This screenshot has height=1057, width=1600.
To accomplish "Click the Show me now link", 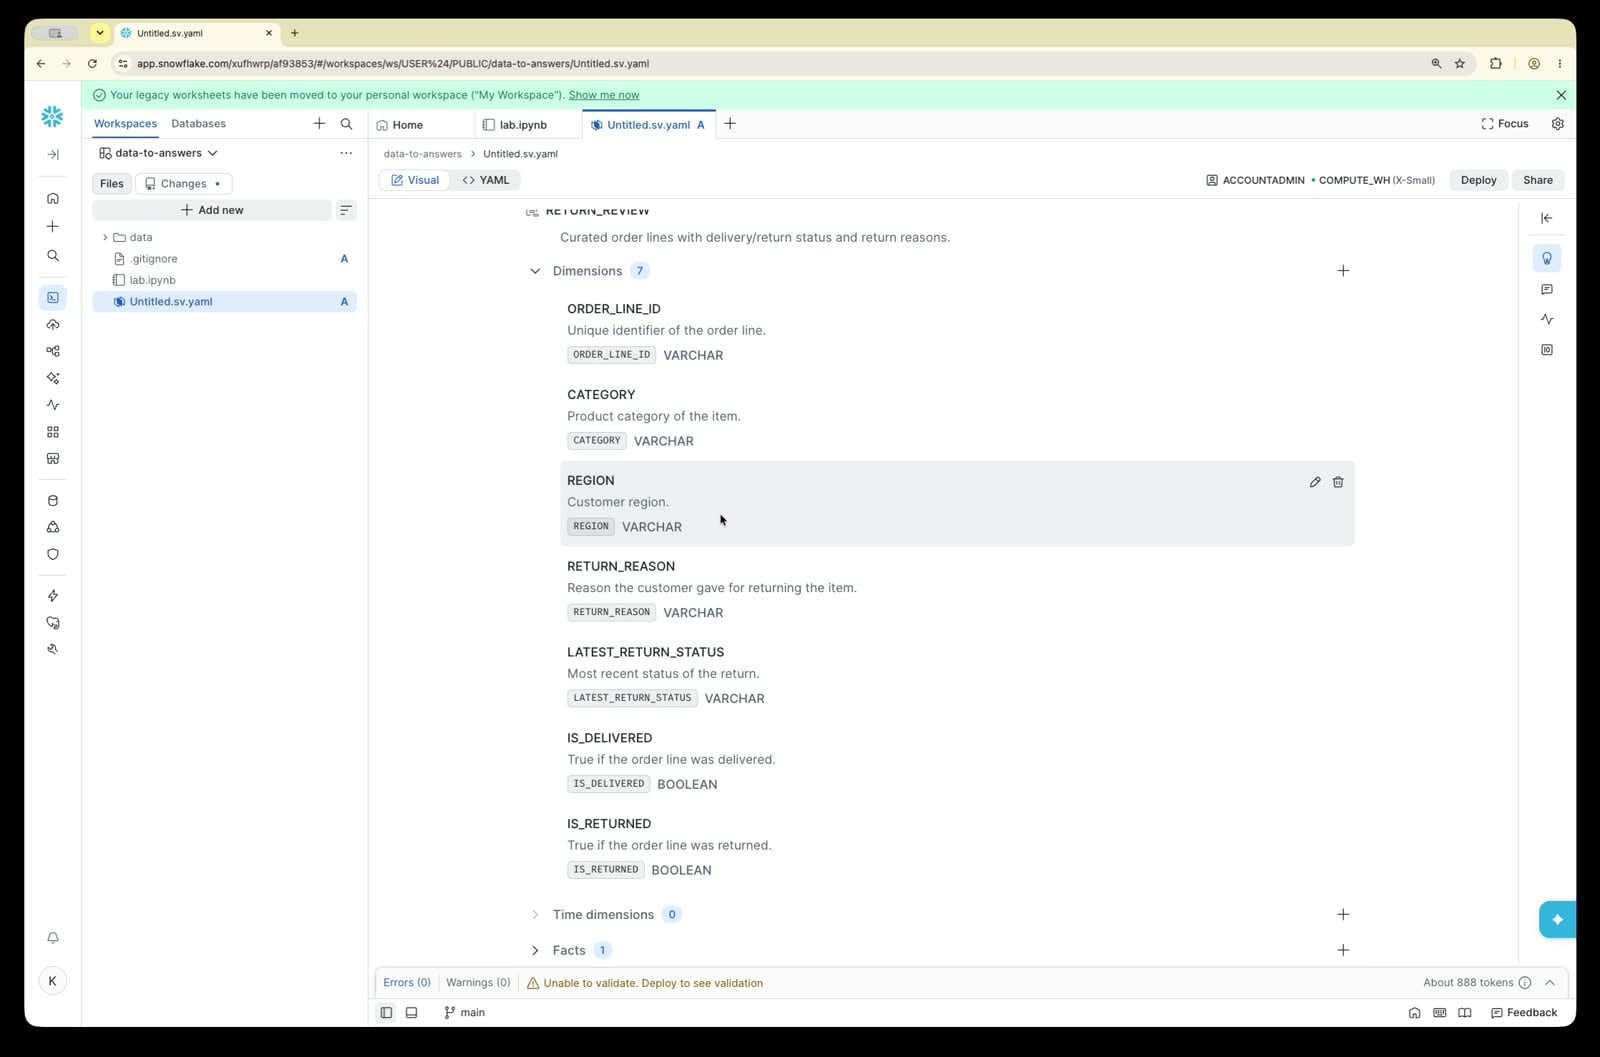I will click(x=604, y=95).
